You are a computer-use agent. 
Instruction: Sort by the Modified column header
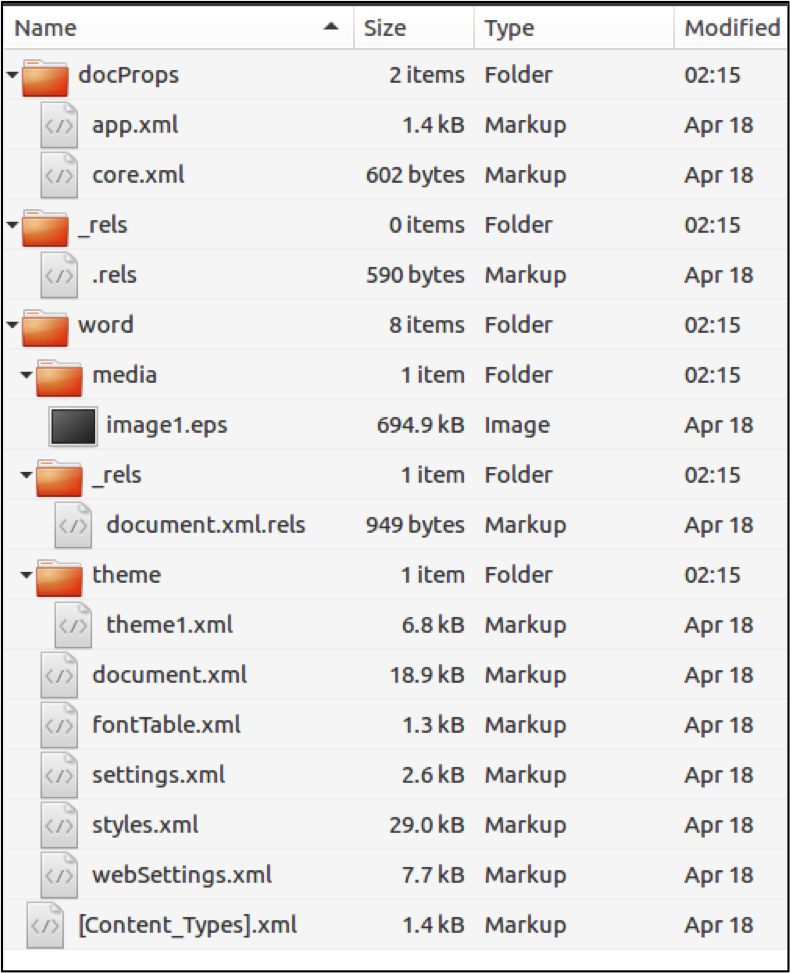731,29
